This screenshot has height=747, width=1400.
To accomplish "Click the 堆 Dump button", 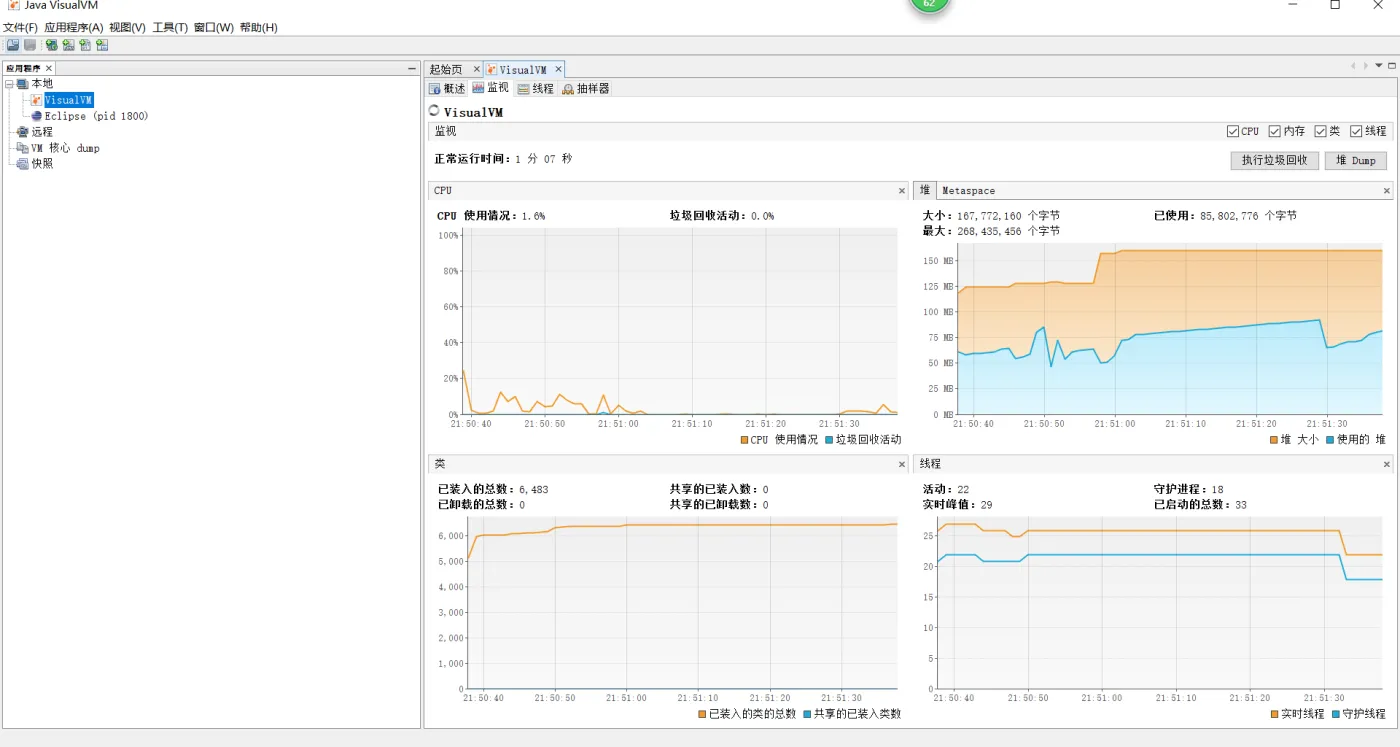I will 1355,160.
